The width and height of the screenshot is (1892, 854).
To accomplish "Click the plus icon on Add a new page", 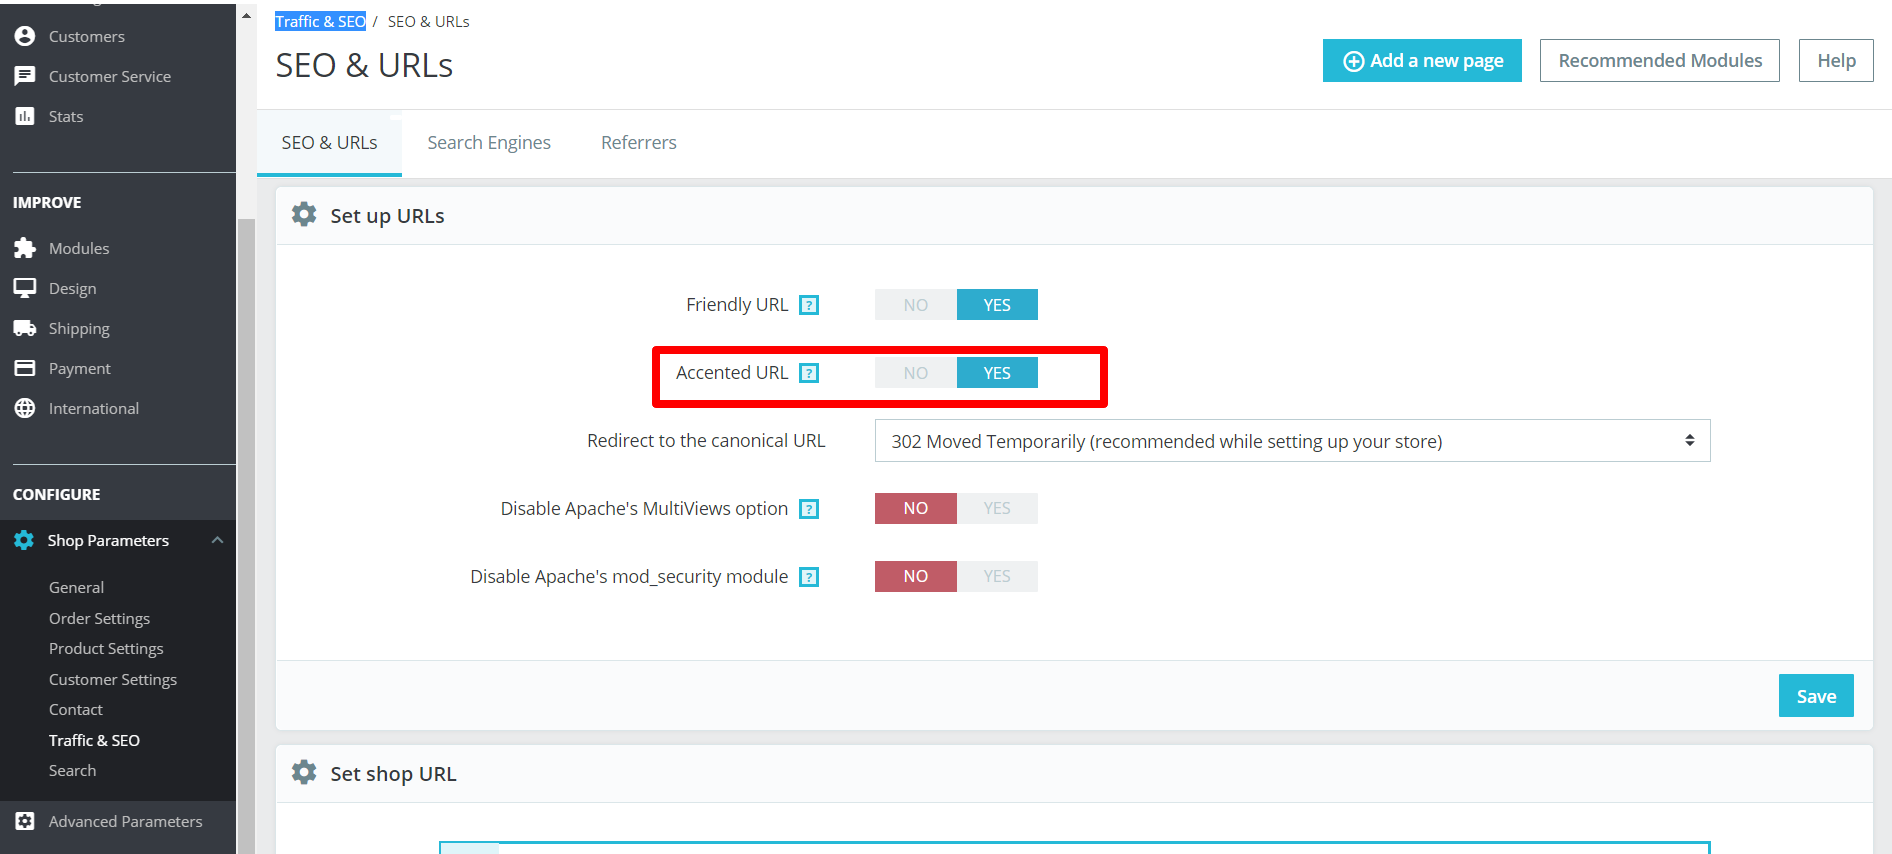I will pyautogui.click(x=1353, y=61).
